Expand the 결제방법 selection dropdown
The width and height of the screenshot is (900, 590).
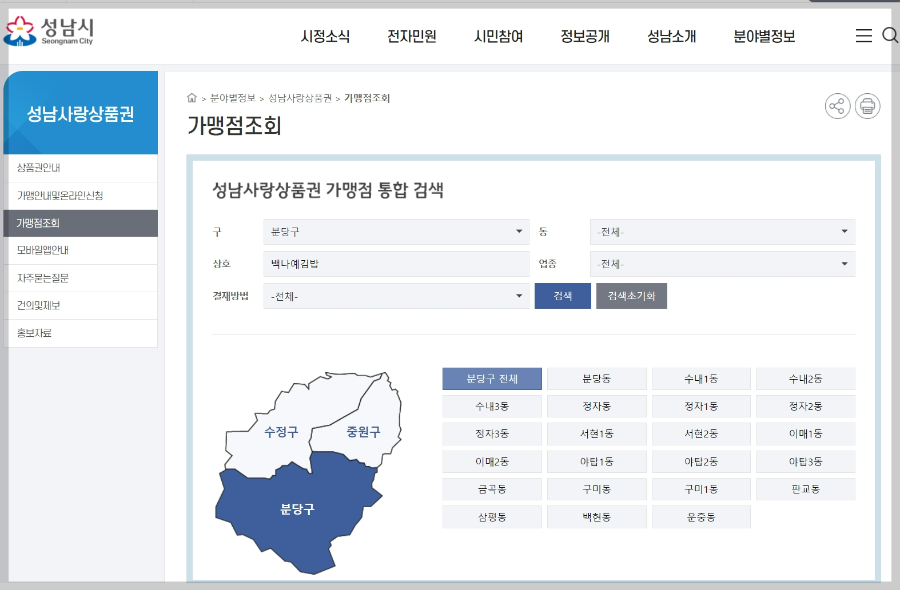coord(396,297)
